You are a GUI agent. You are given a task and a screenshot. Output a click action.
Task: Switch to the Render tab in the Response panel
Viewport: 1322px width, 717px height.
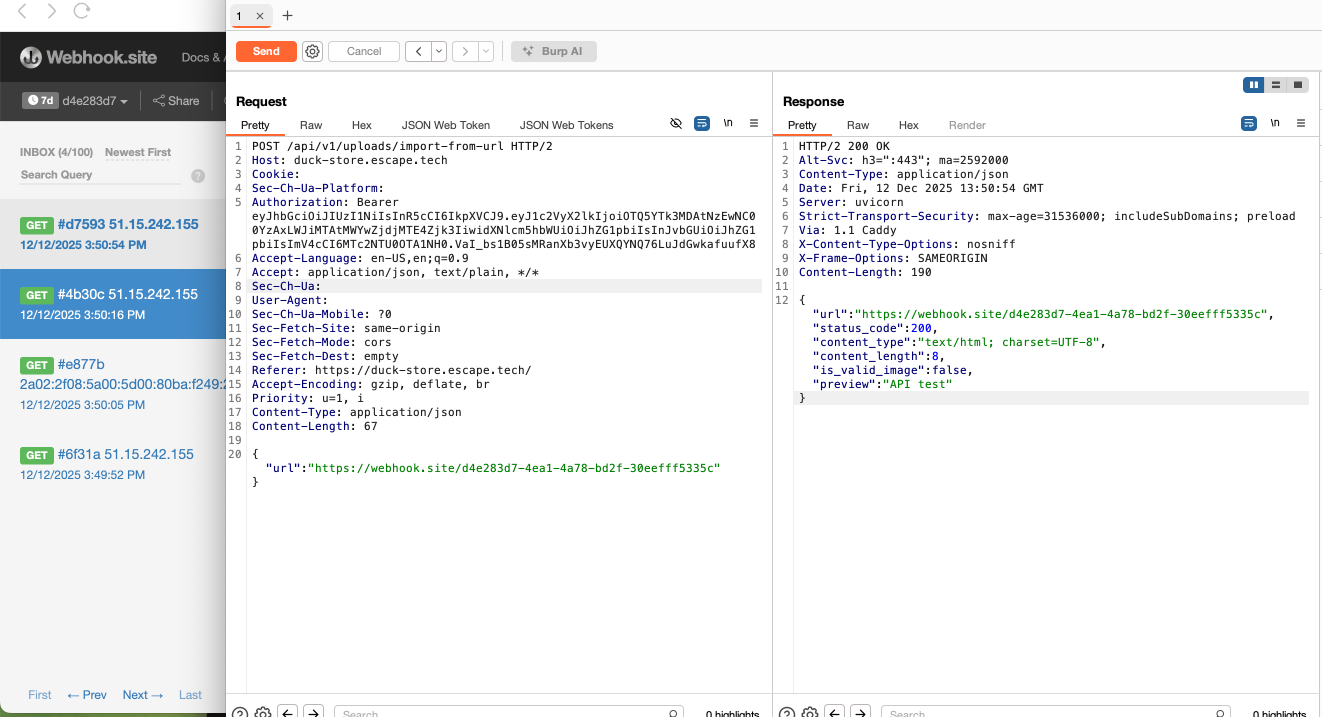coord(966,125)
